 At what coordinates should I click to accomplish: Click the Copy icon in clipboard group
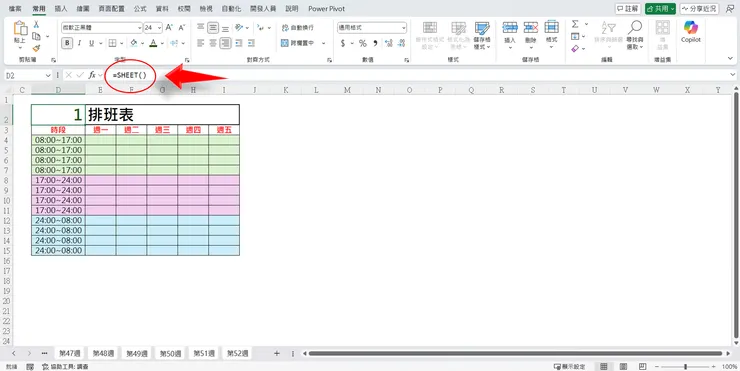pos(36,36)
